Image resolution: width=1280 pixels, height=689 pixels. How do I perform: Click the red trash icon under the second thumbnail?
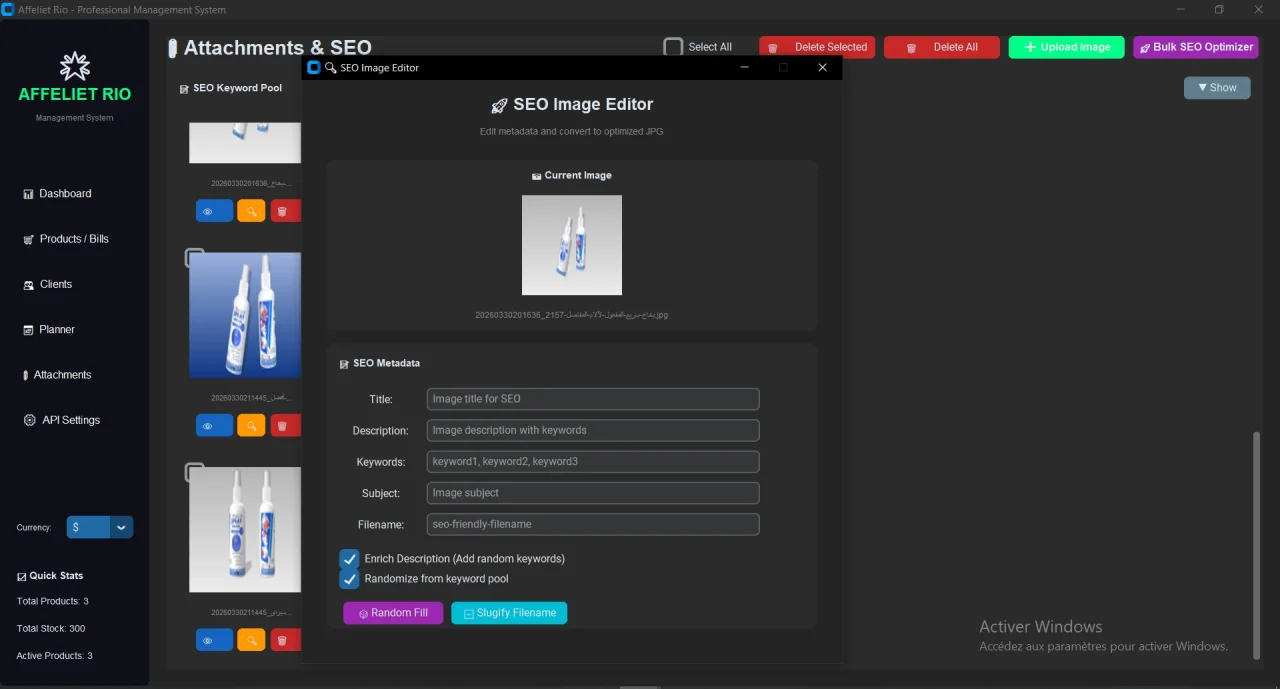coord(282,426)
